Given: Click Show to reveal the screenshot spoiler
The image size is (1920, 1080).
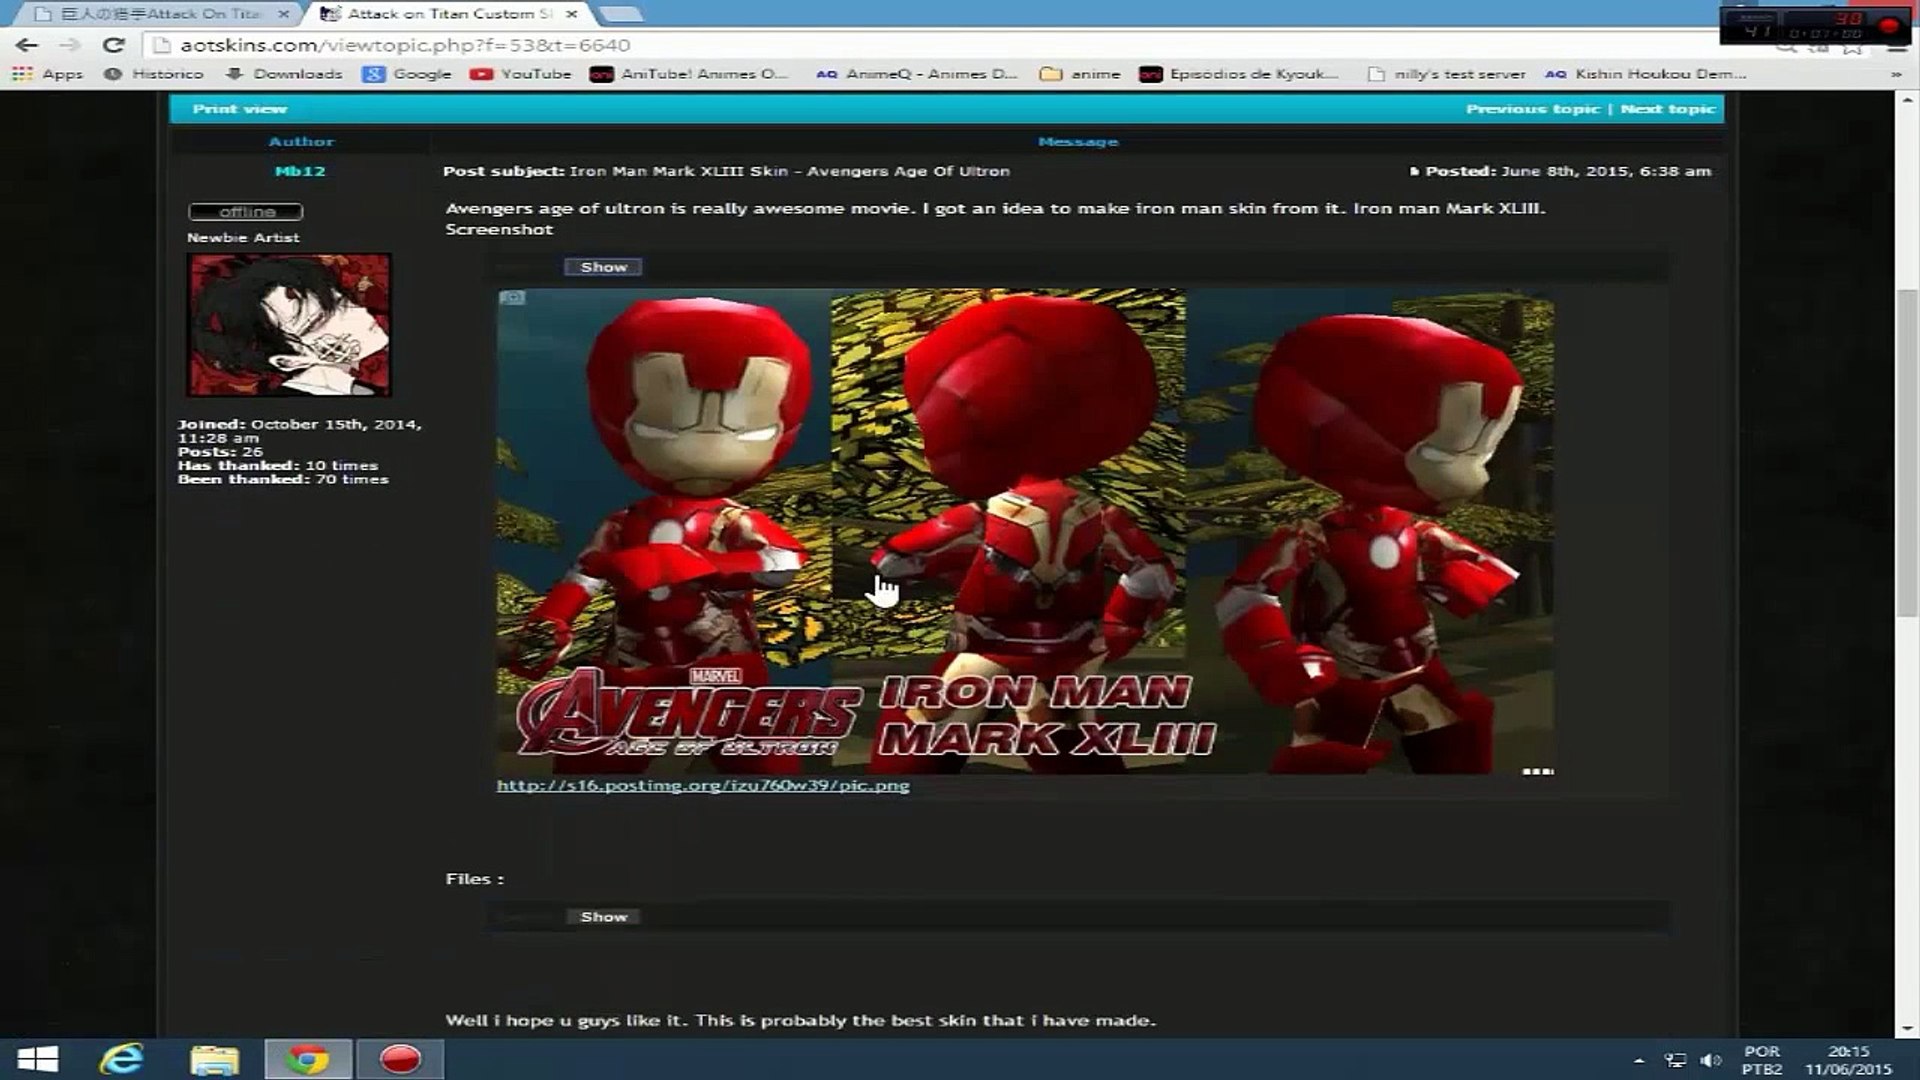Looking at the screenshot, I should (602, 266).
